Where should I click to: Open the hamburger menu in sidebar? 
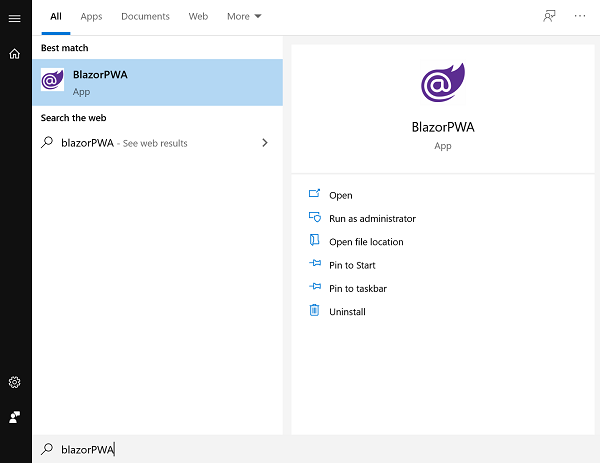click(x=15, y=18)
